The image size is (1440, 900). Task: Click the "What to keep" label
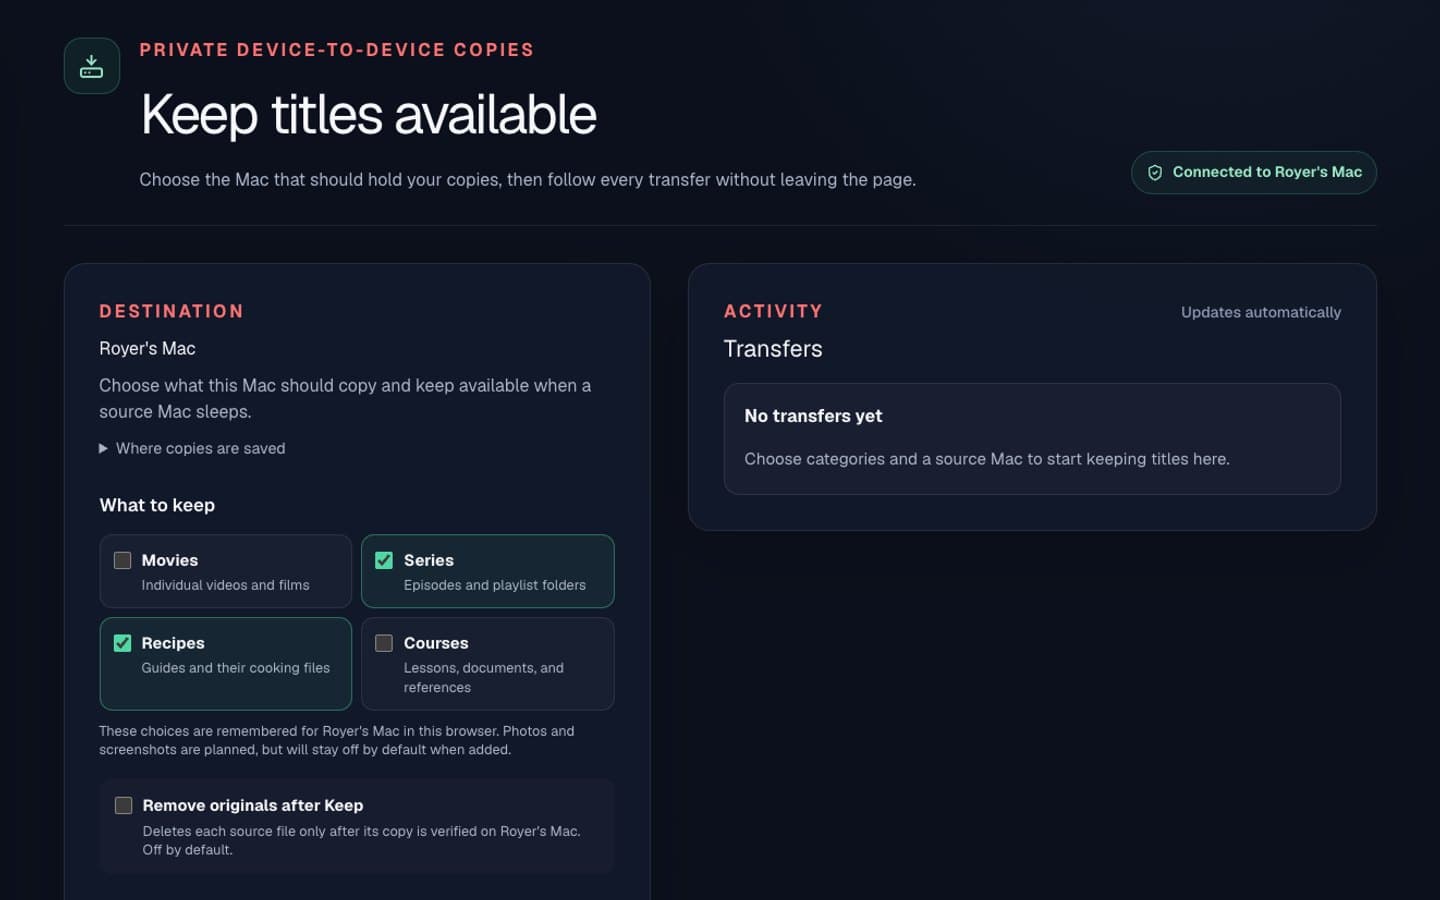point(157,506)
